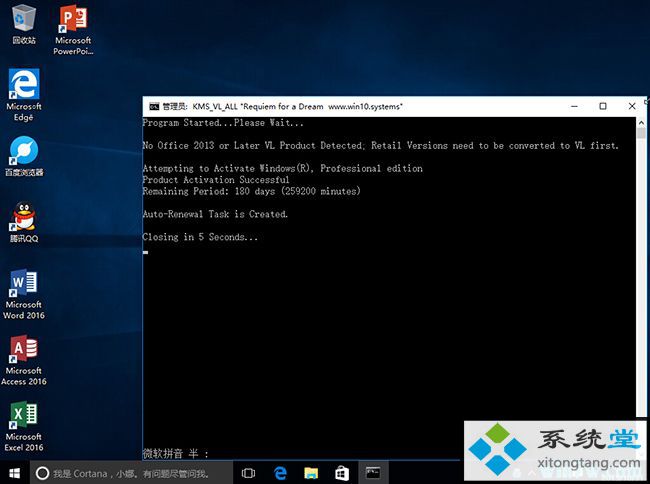
Task: Open Edge from the taskbar
Action: pyautogui.click(x=280, y=473)
